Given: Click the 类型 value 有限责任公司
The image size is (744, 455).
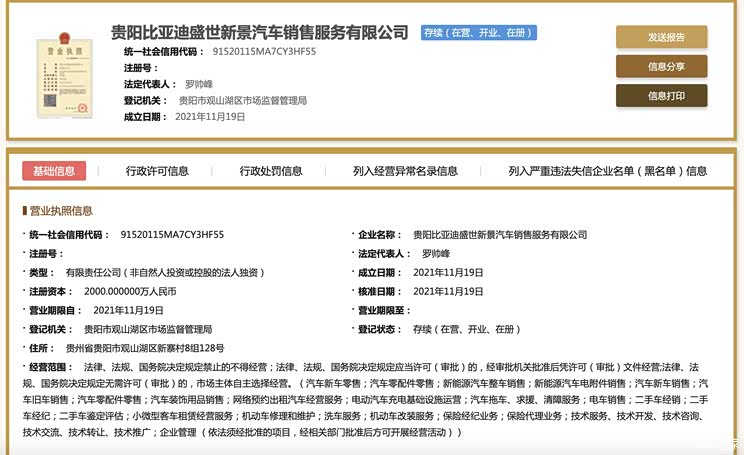Looking at the screenshot, I should (165, 272).
